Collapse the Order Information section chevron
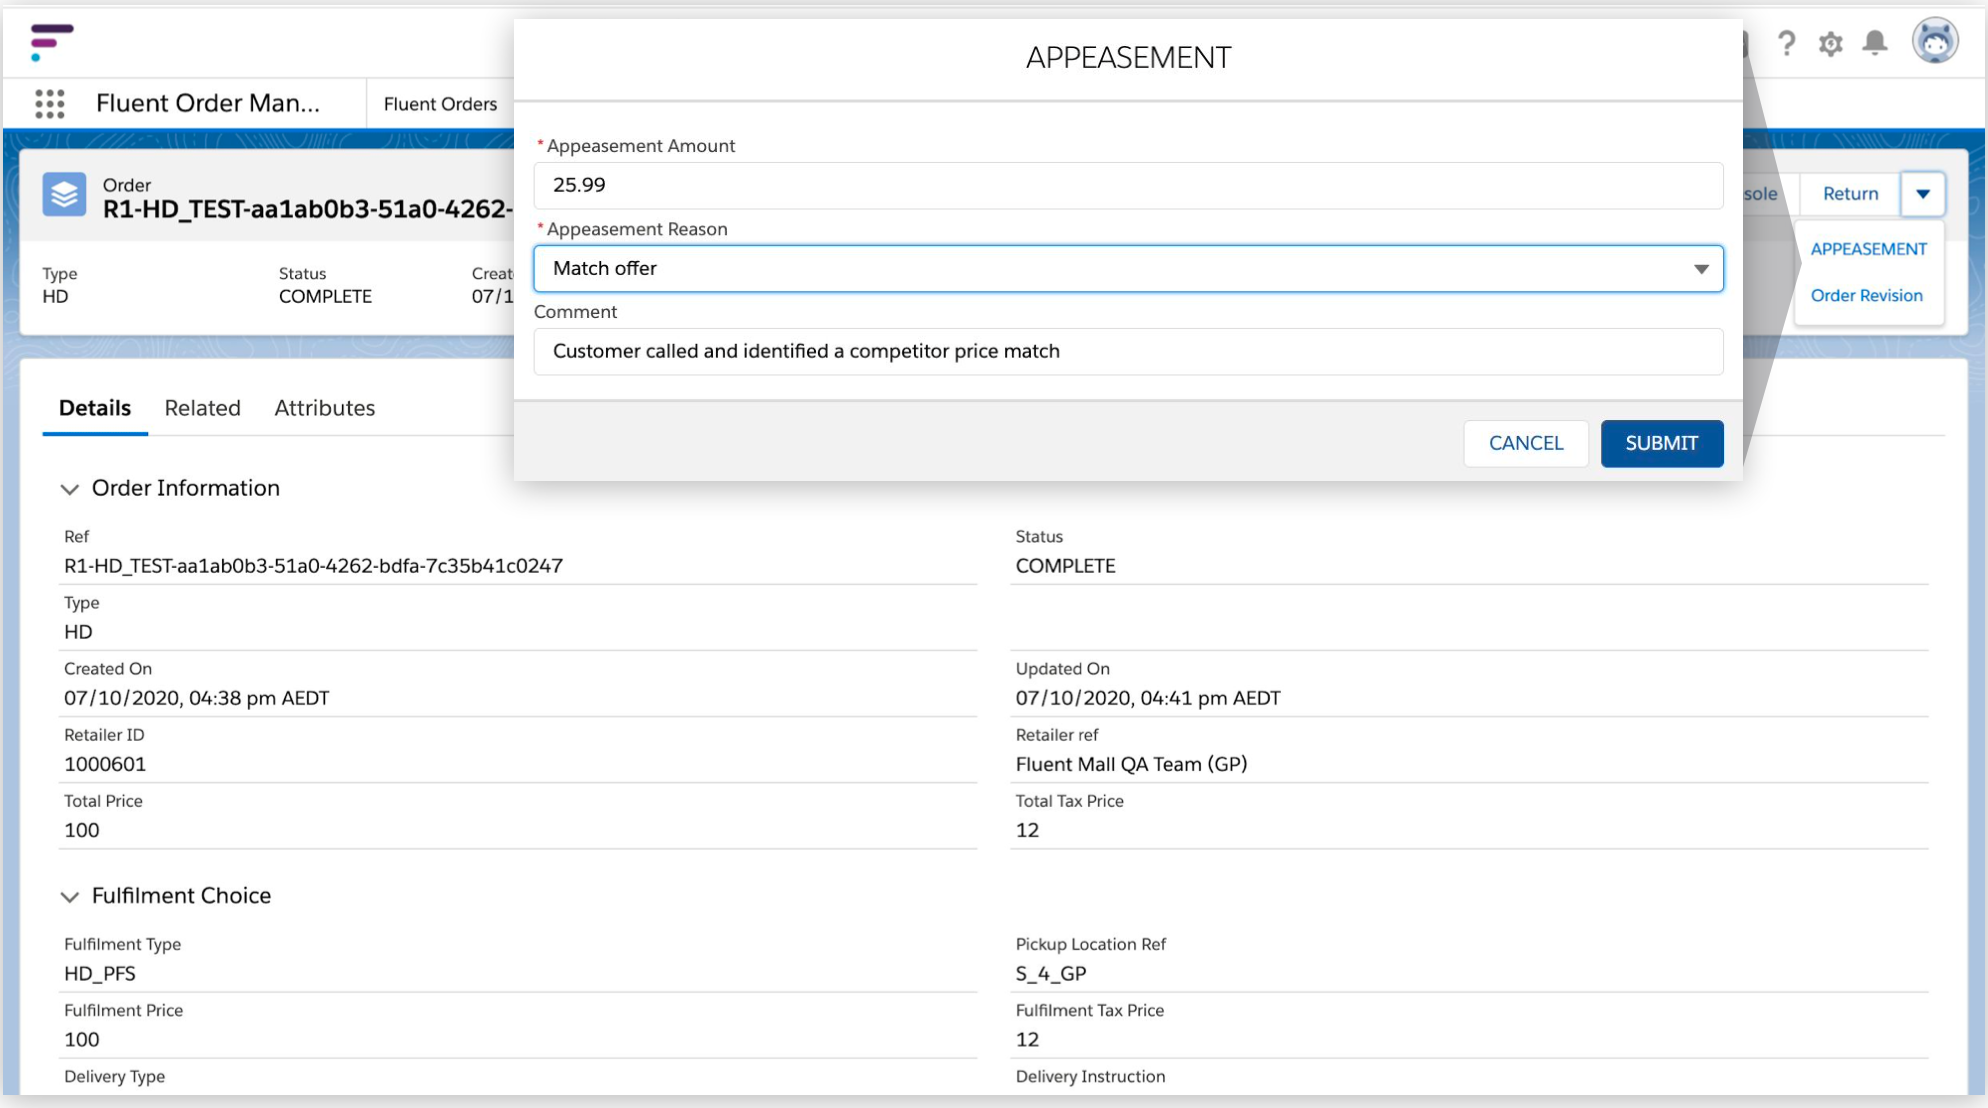Image resolution: width=1988 pixels, height=1108 pixels. coord(70,489)
